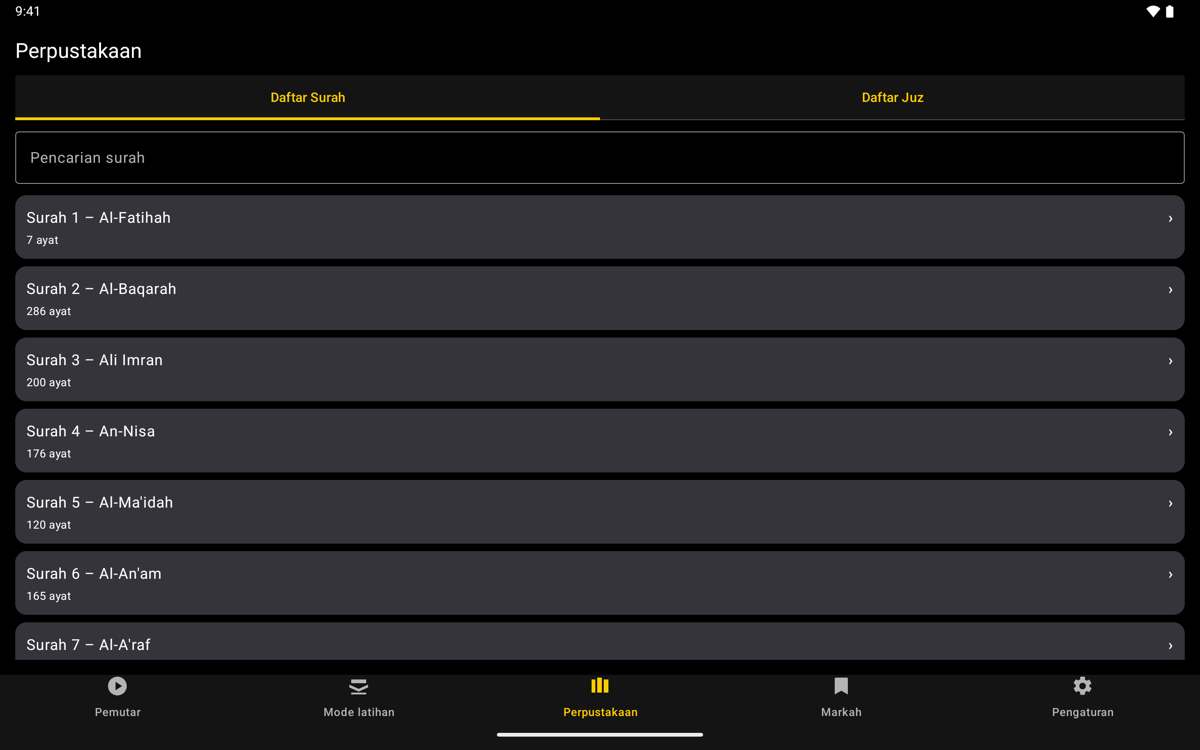Tap the Pemutar navigation label
Screen dimensions: 1200x750
(117, 712)
